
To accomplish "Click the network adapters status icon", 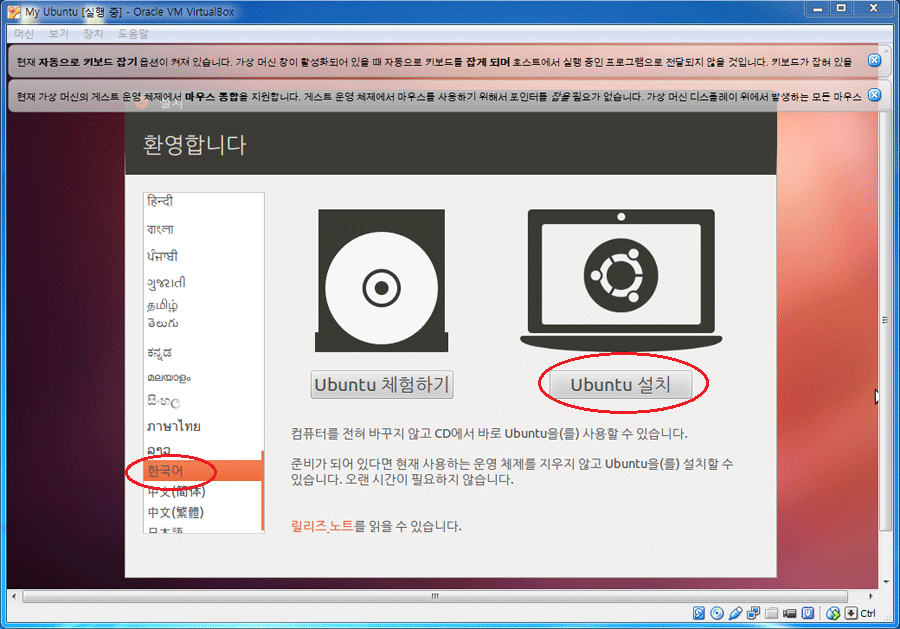I will click(753, 613).
